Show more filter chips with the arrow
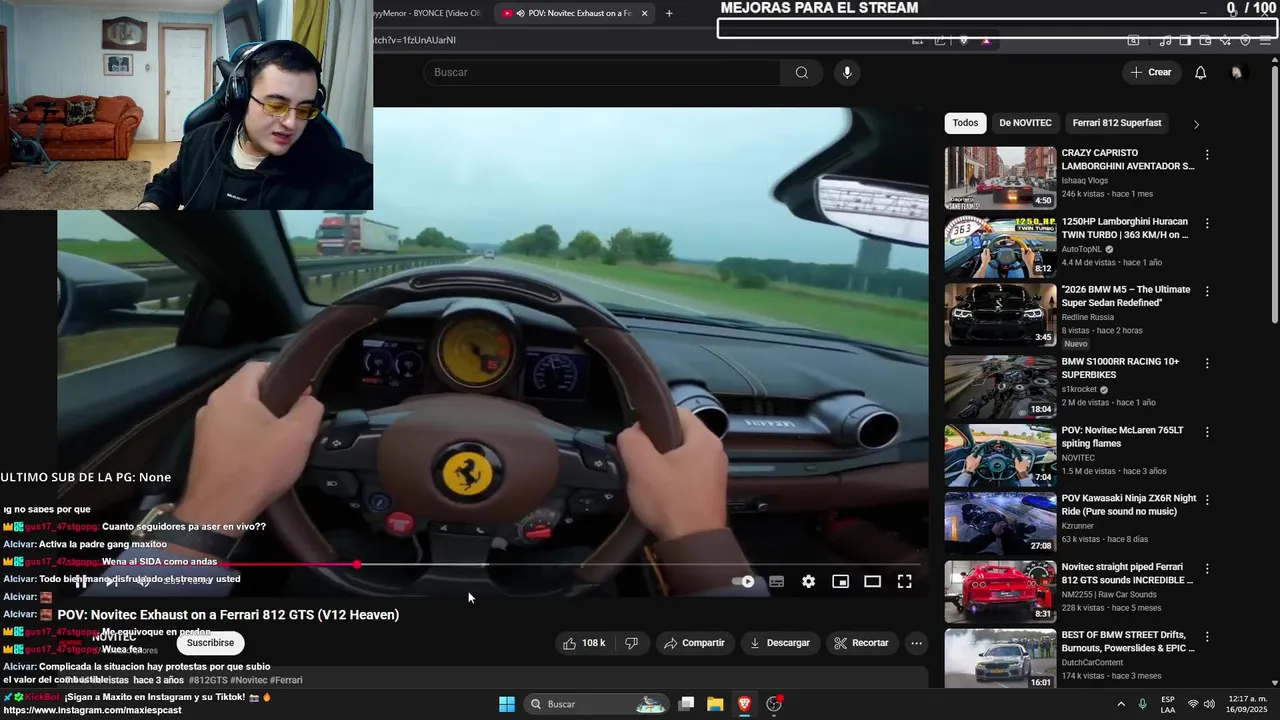This screenshot has height=720, width=1280. click(x=1196, y=124)
